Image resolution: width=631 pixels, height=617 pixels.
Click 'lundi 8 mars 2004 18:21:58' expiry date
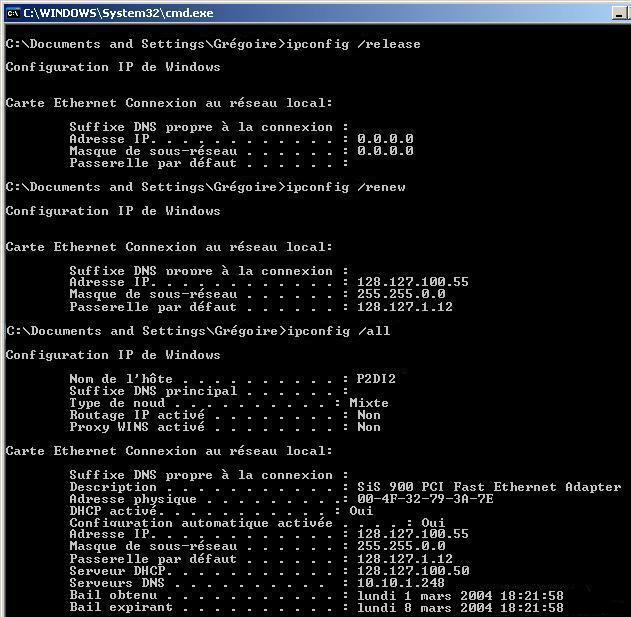point(460,608)
